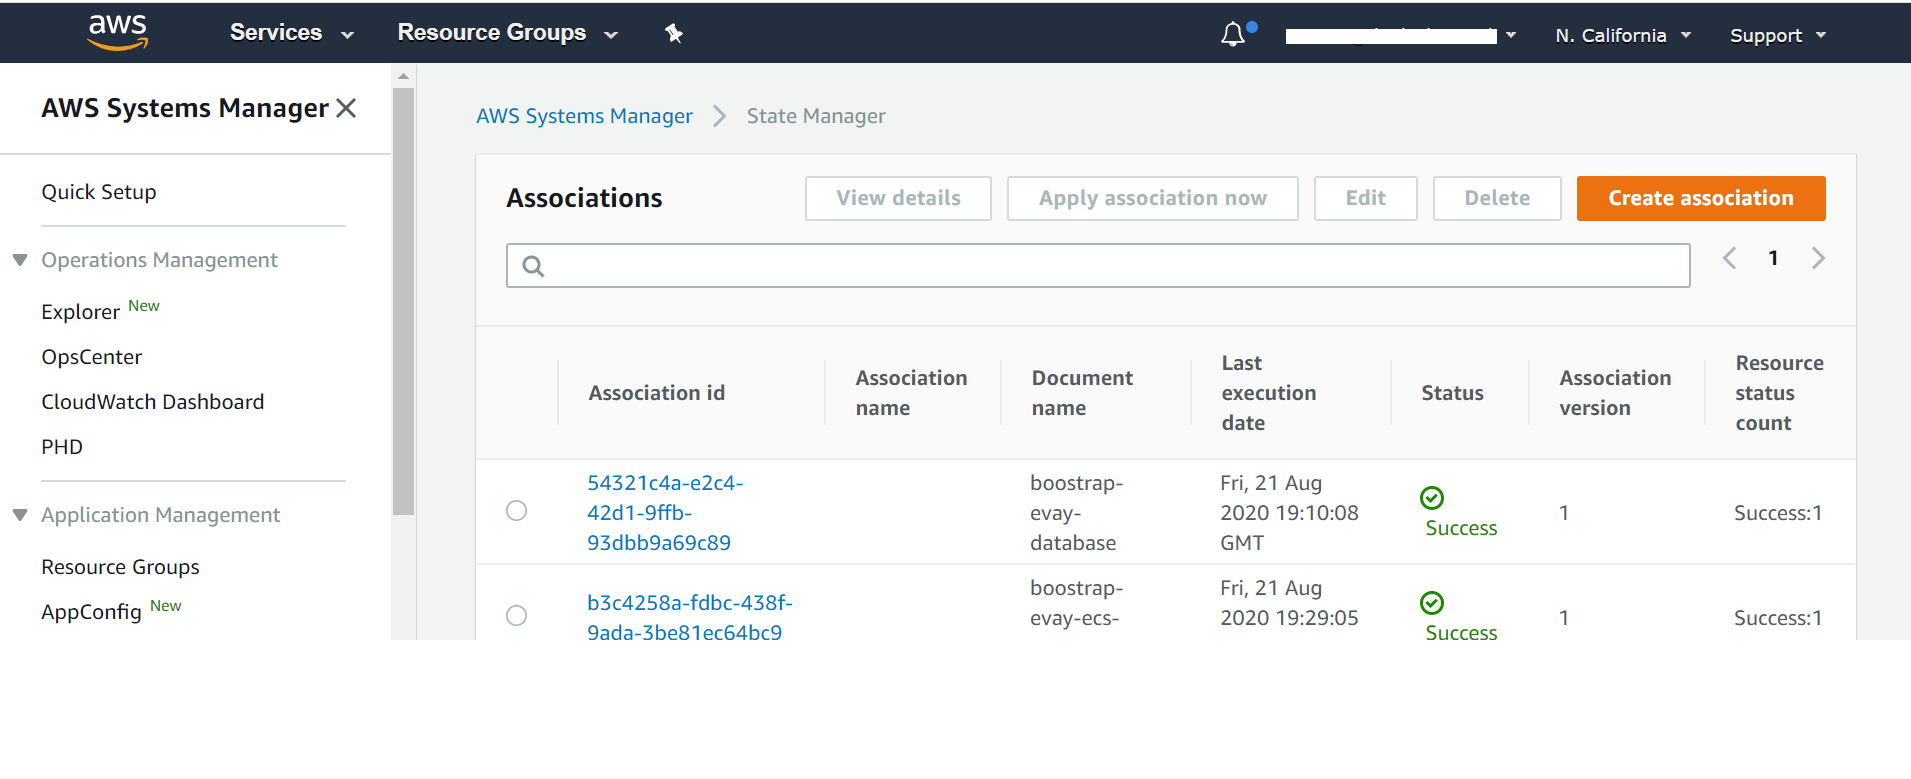Image resolution: width=1911 pixels, height=779 pixels.
Task: Open association id 54321c4a-e2c4-42d1-9ffb link
Action: click(665, 513)
